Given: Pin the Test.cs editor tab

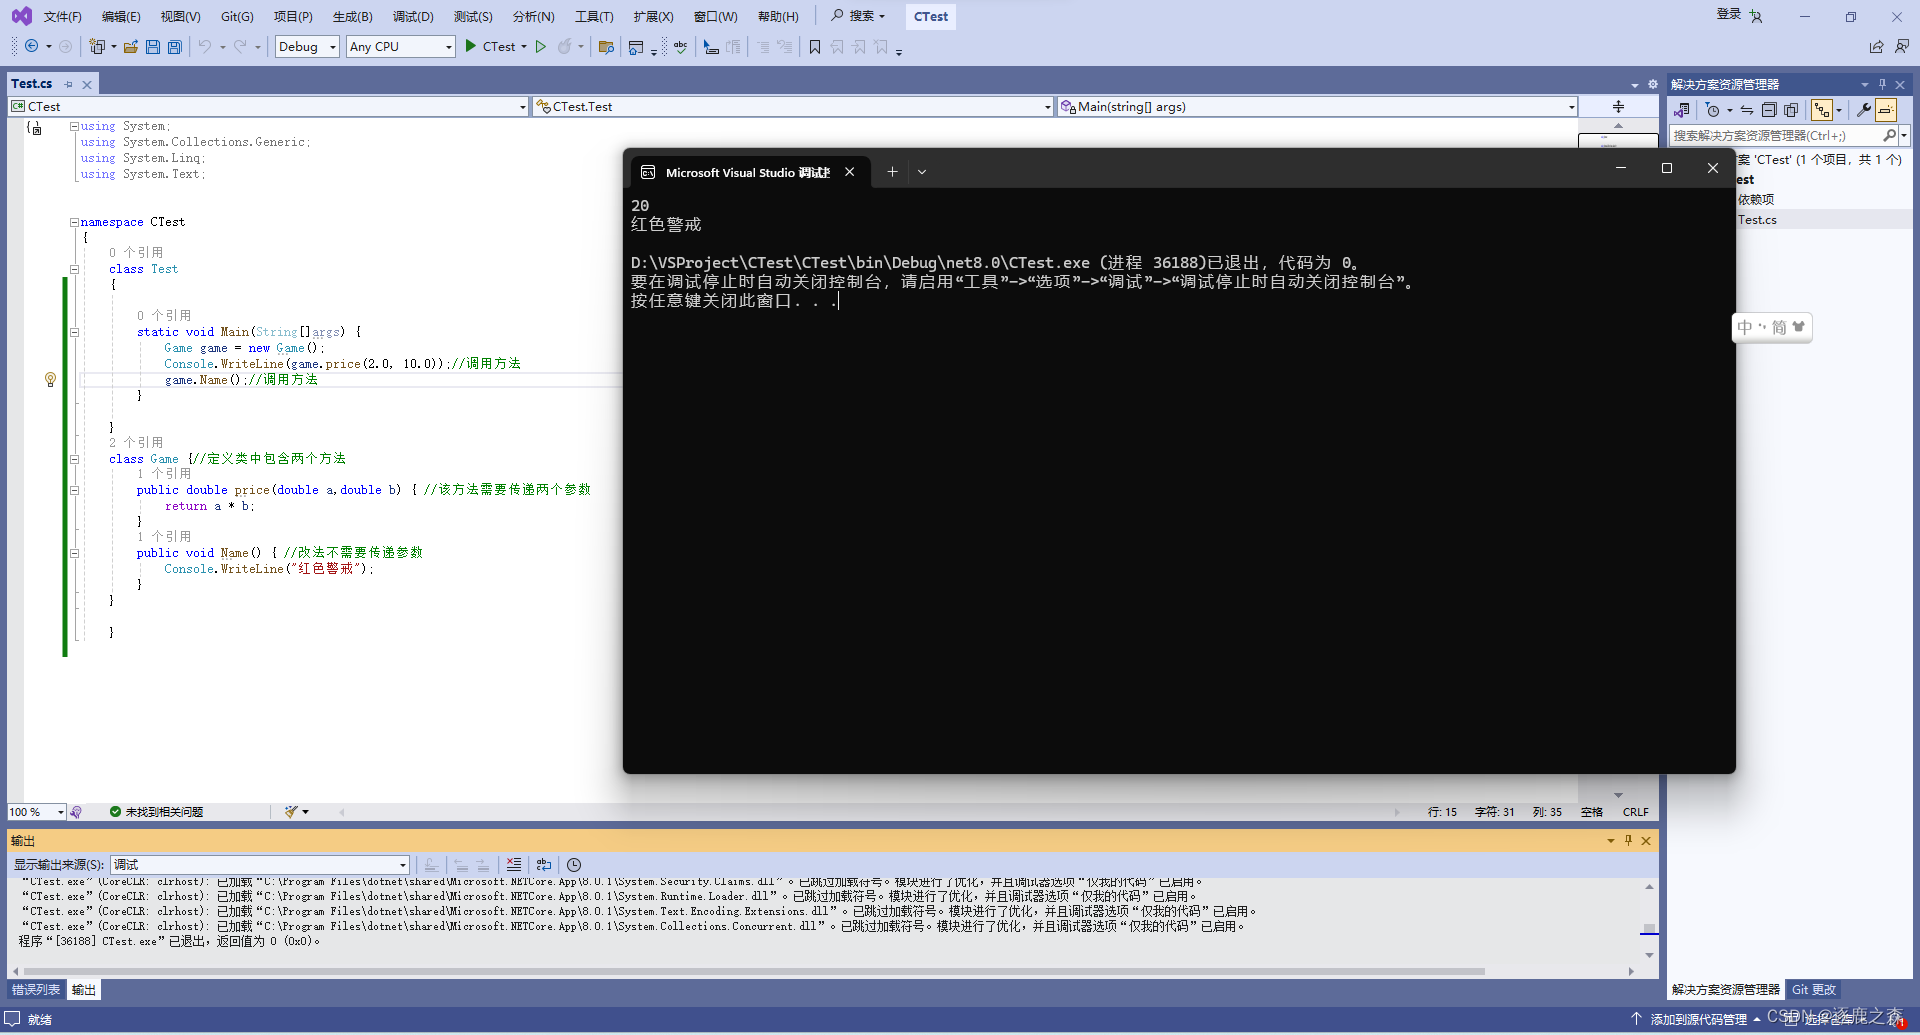Looking at the screenshot, I should tap(68, 84).
